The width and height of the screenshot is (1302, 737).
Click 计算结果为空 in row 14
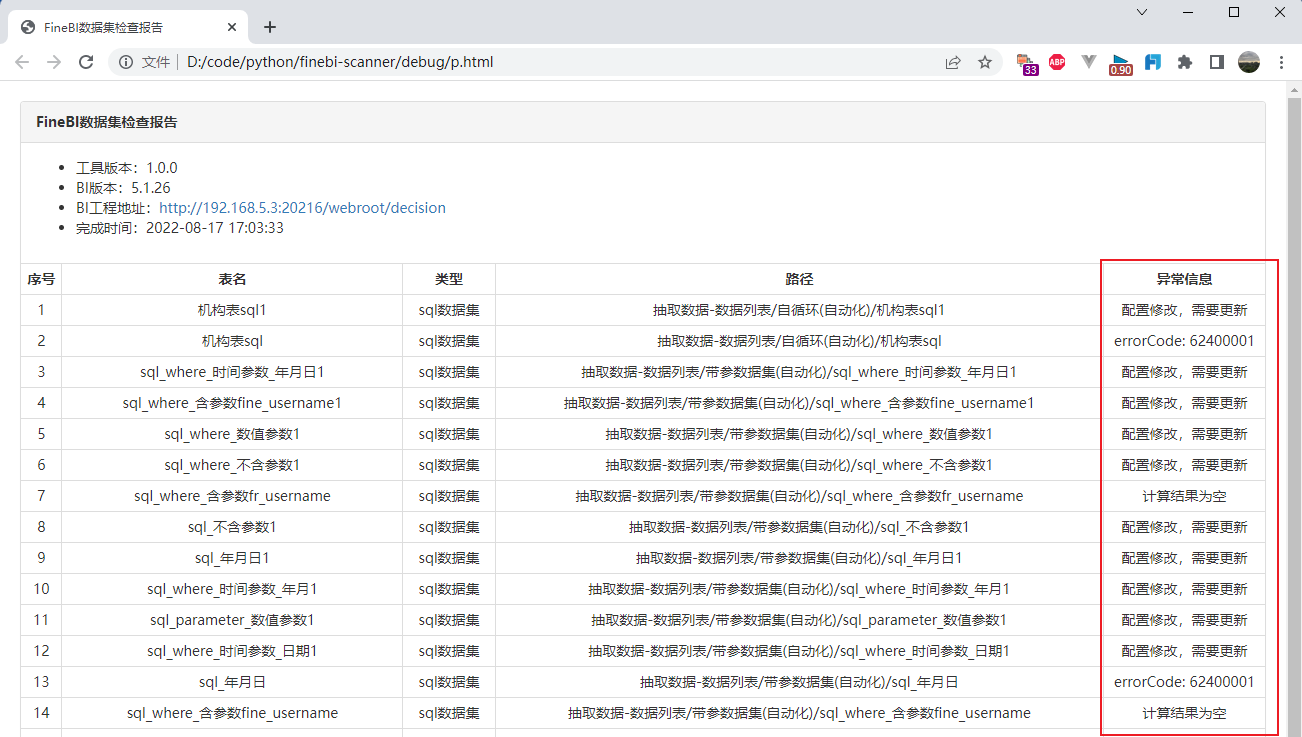pos(1184,713)
